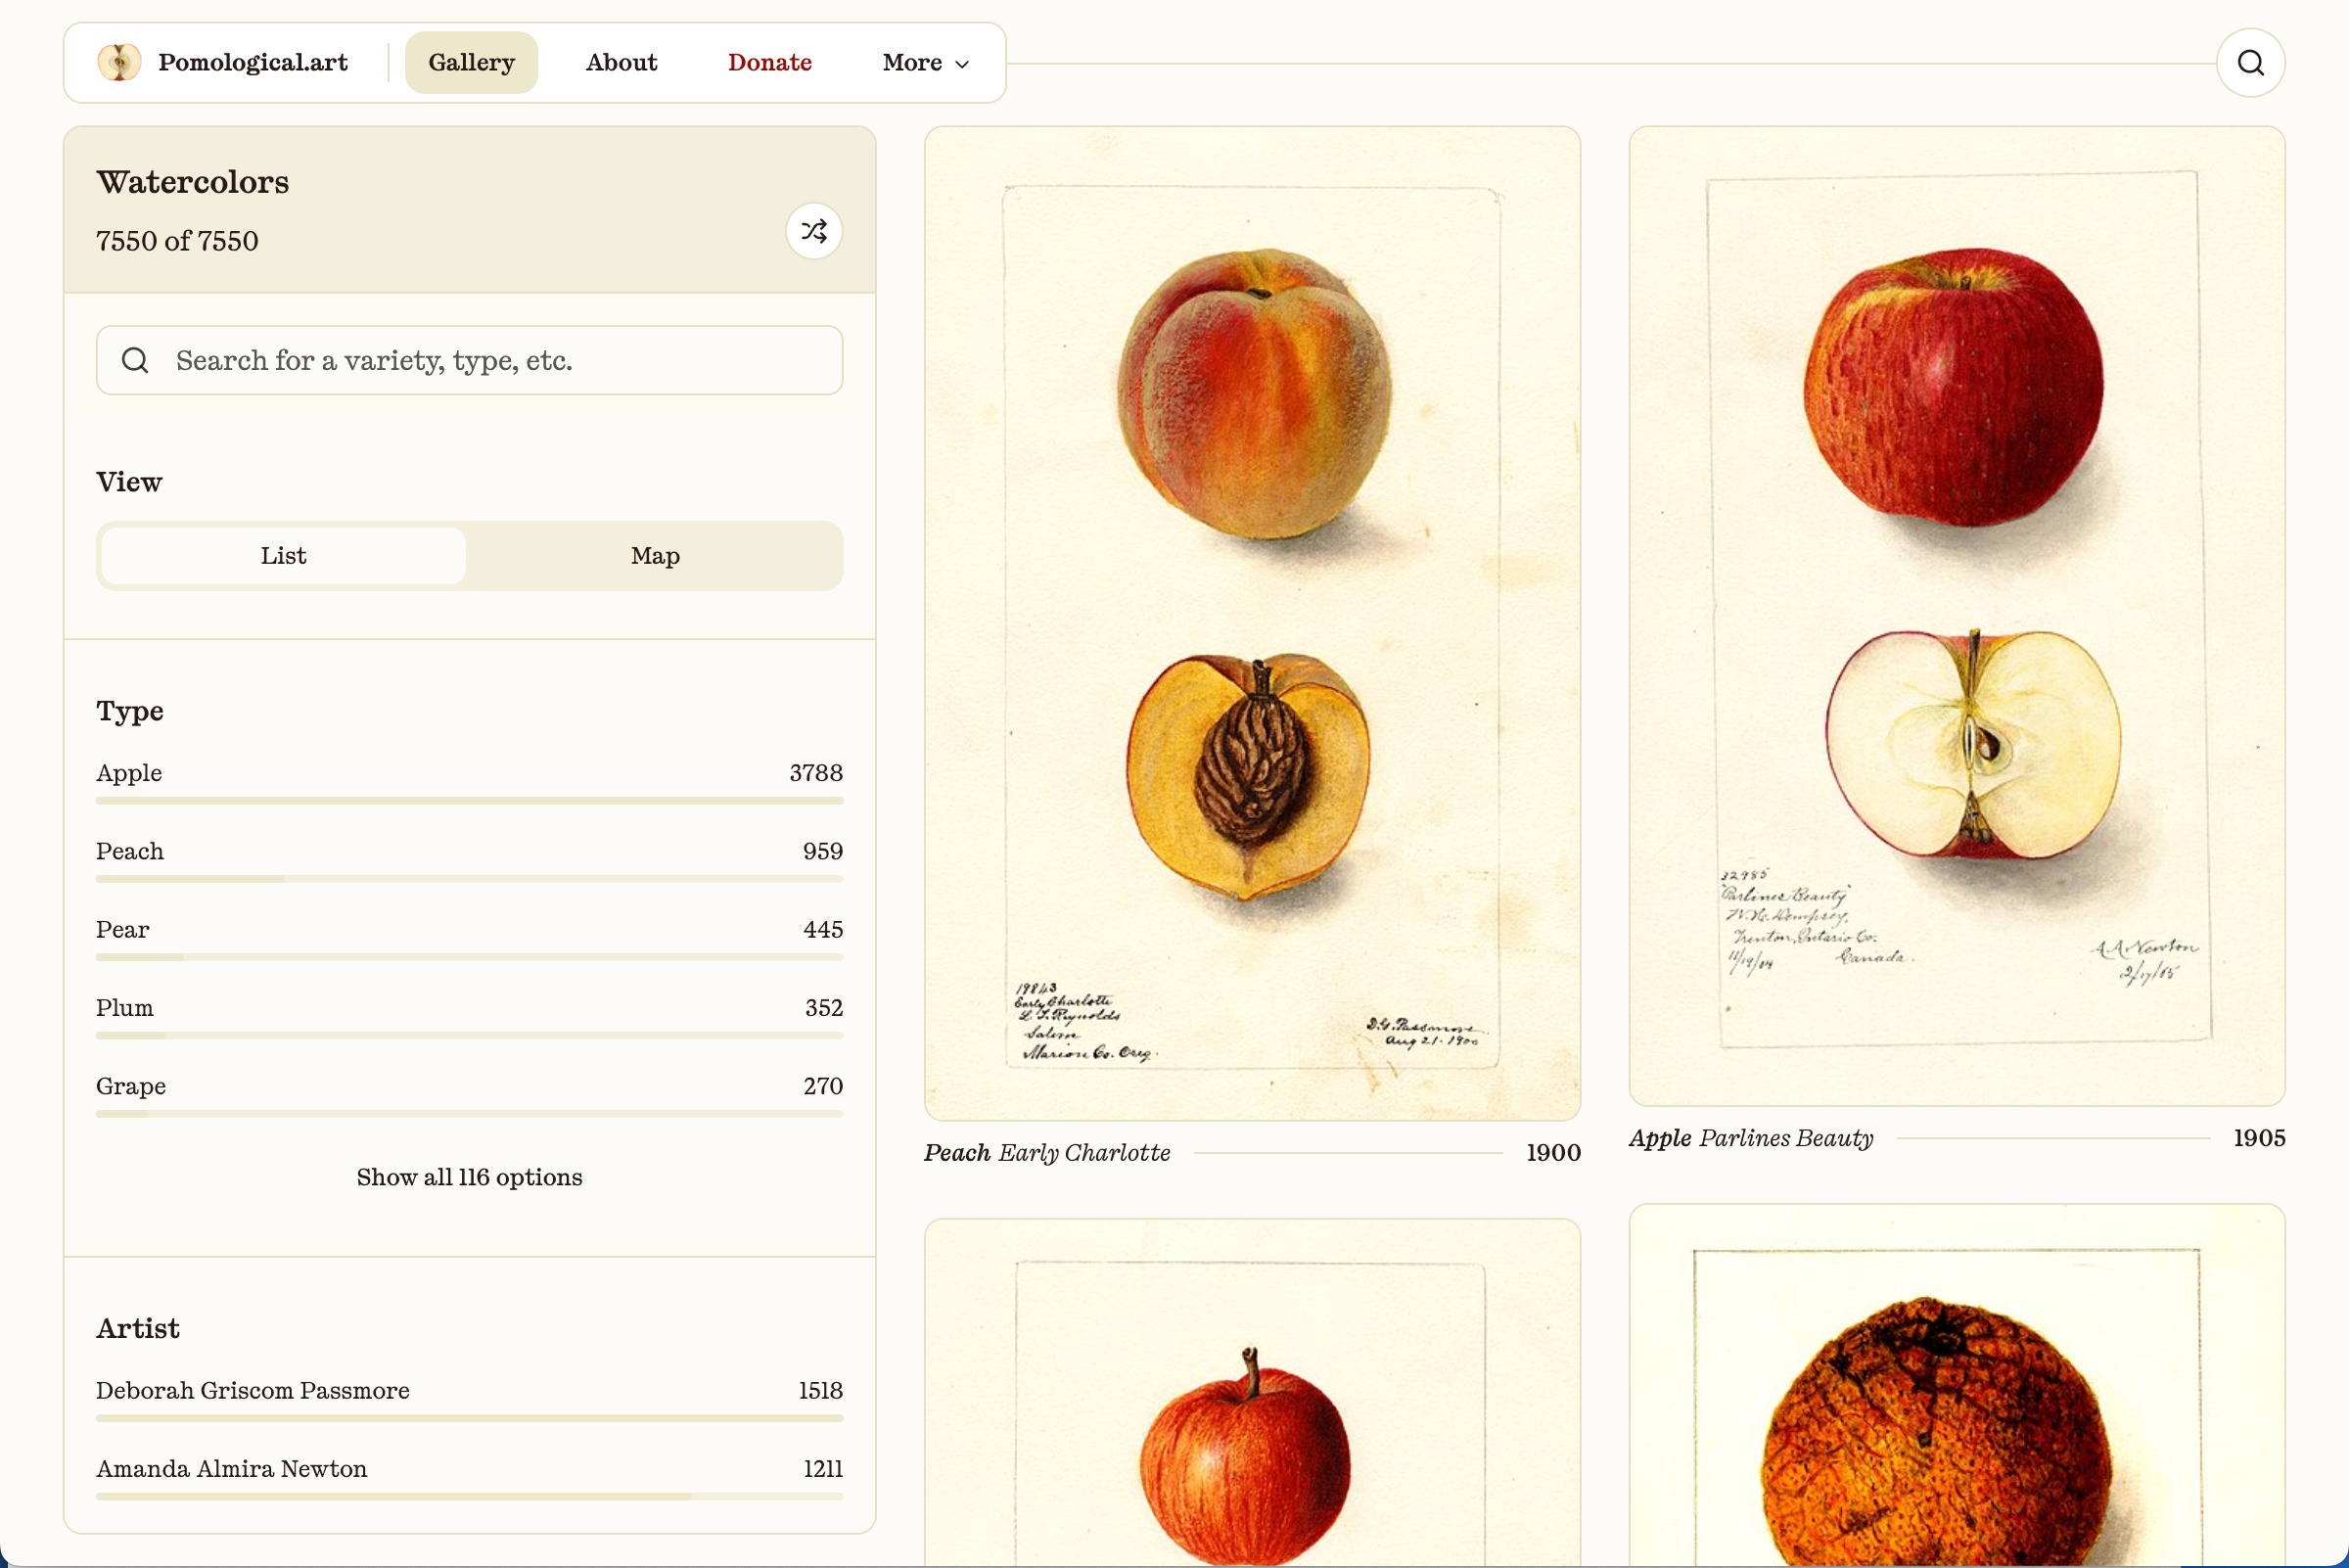Image resolution: width=2349 pixels, height=1568 pixels.
Task: Switch to the List view
Action: point(284,556)
